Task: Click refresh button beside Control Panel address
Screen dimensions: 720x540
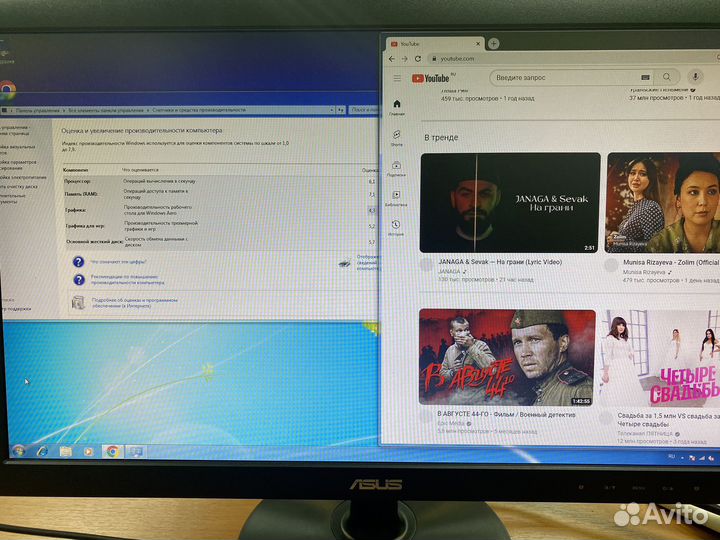Action: 341,110
